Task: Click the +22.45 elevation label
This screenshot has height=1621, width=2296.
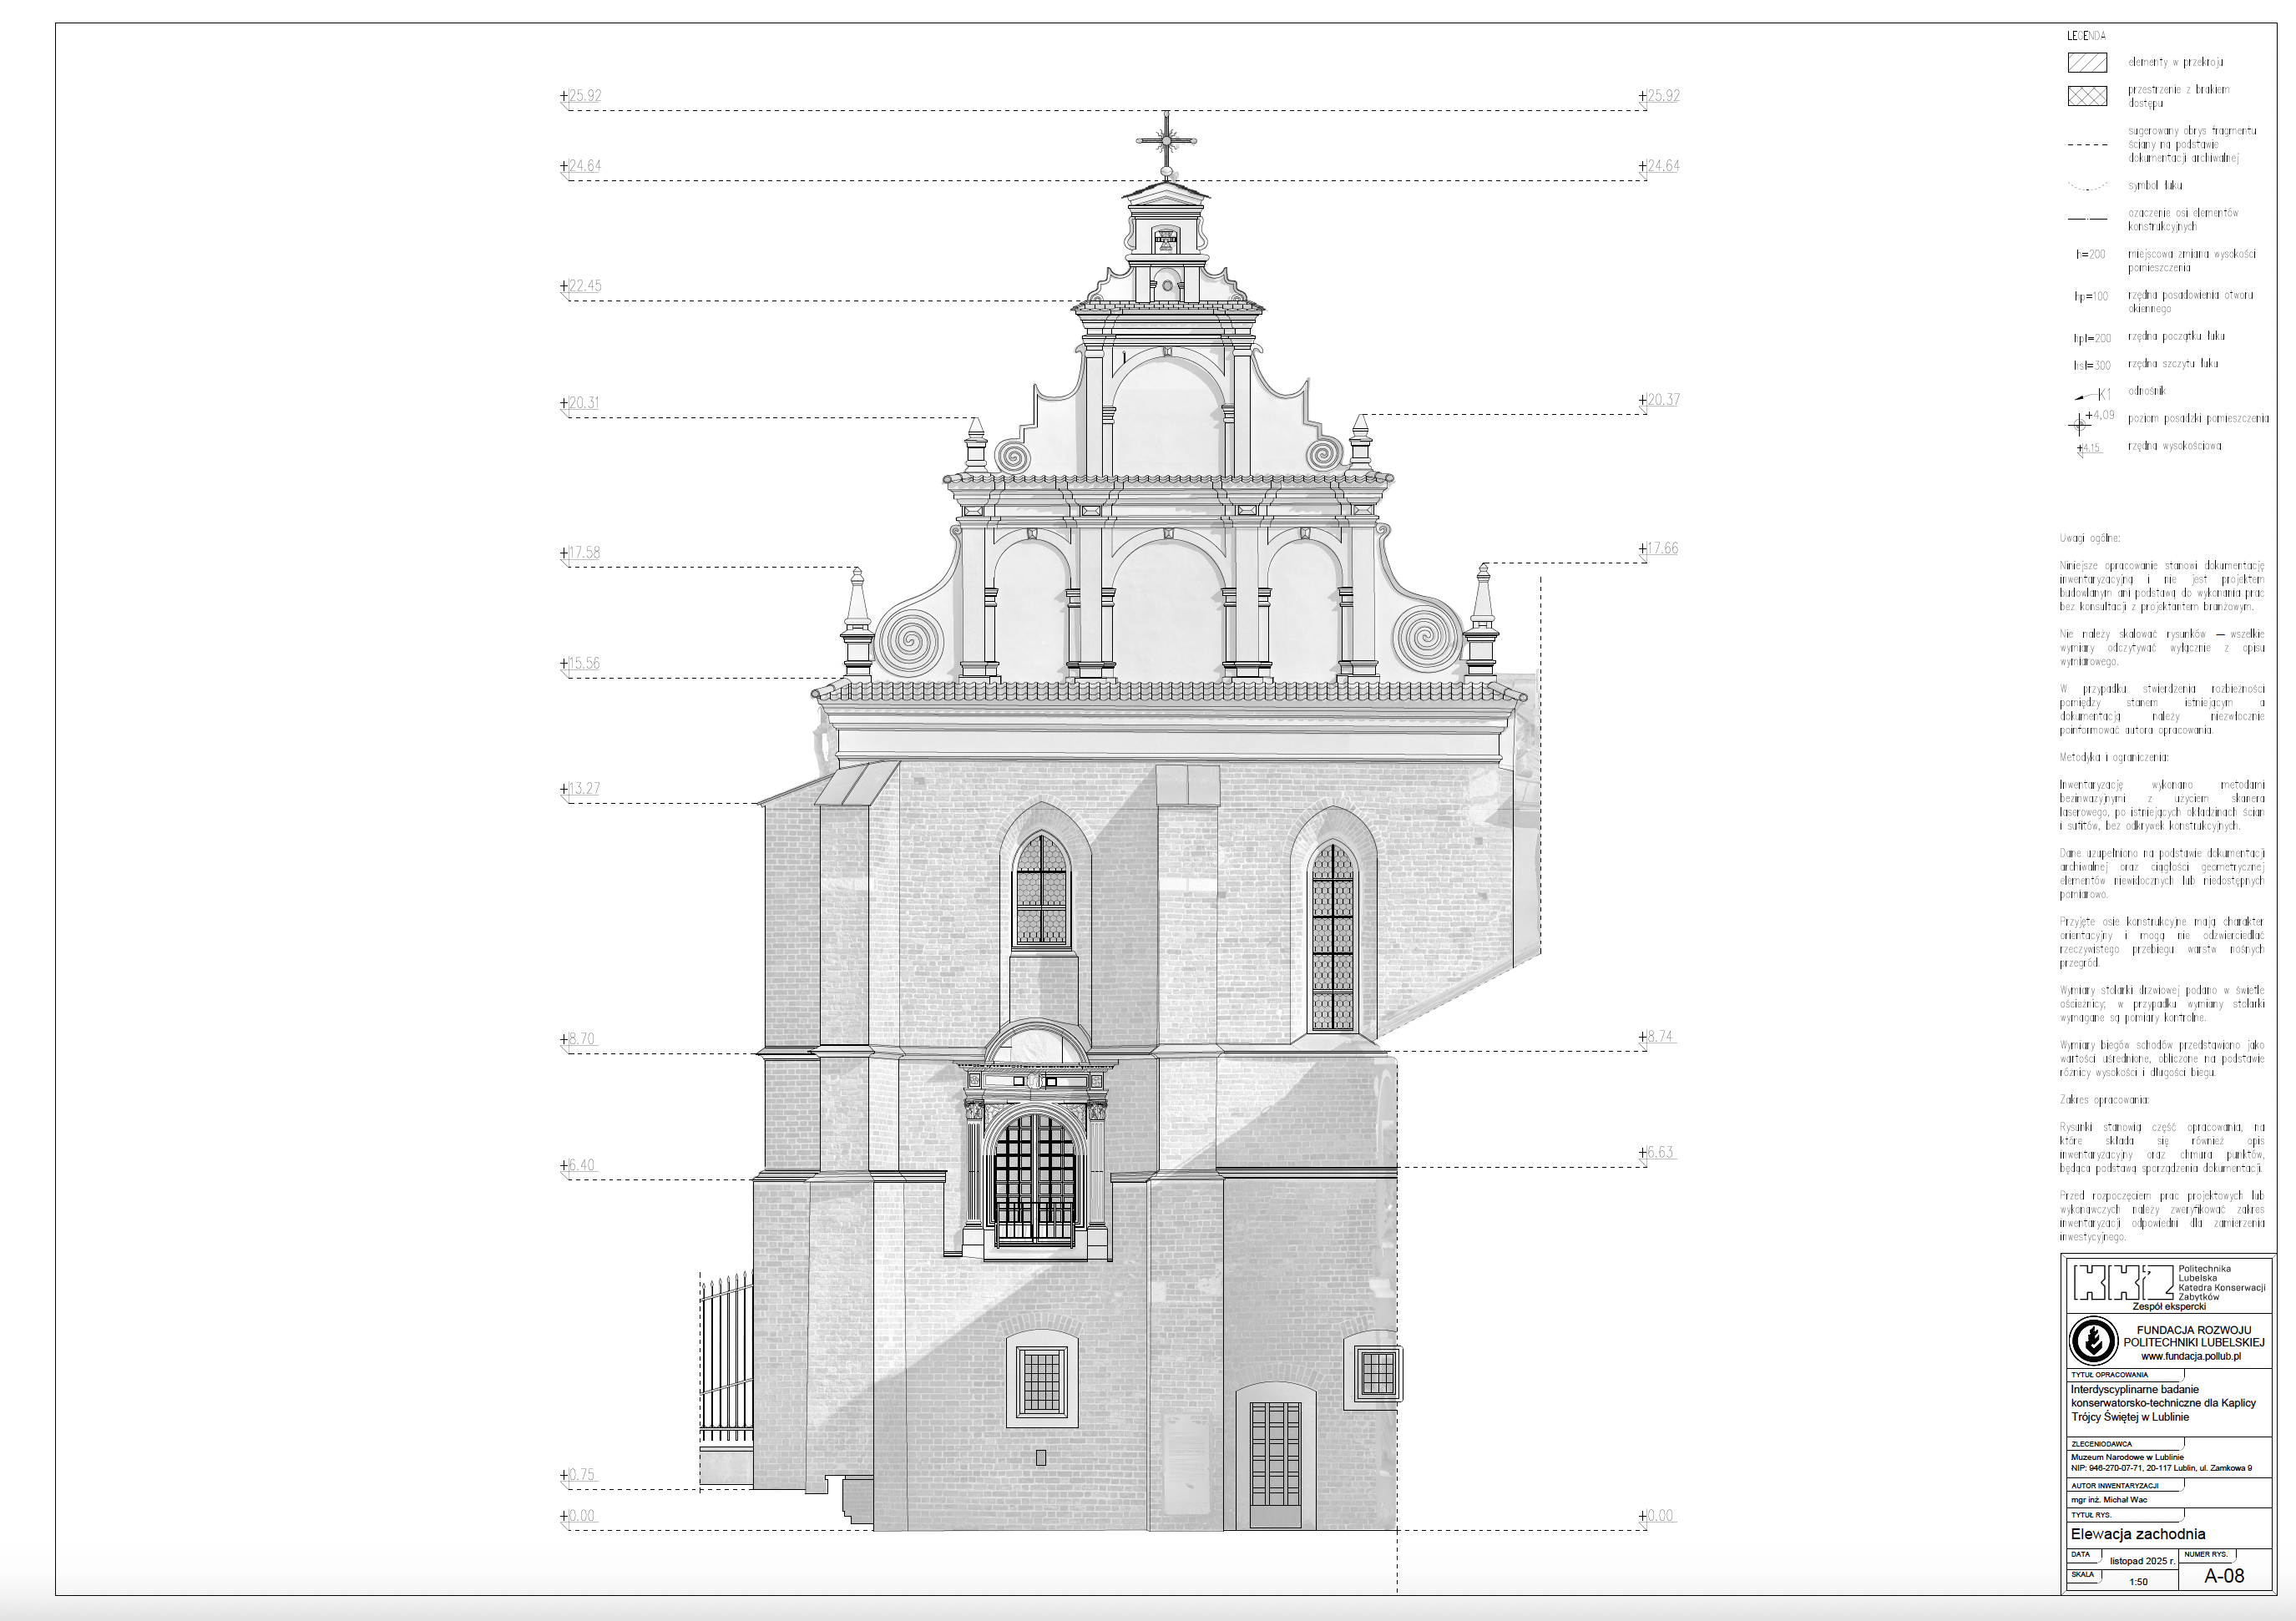Action: click(581, 286)
